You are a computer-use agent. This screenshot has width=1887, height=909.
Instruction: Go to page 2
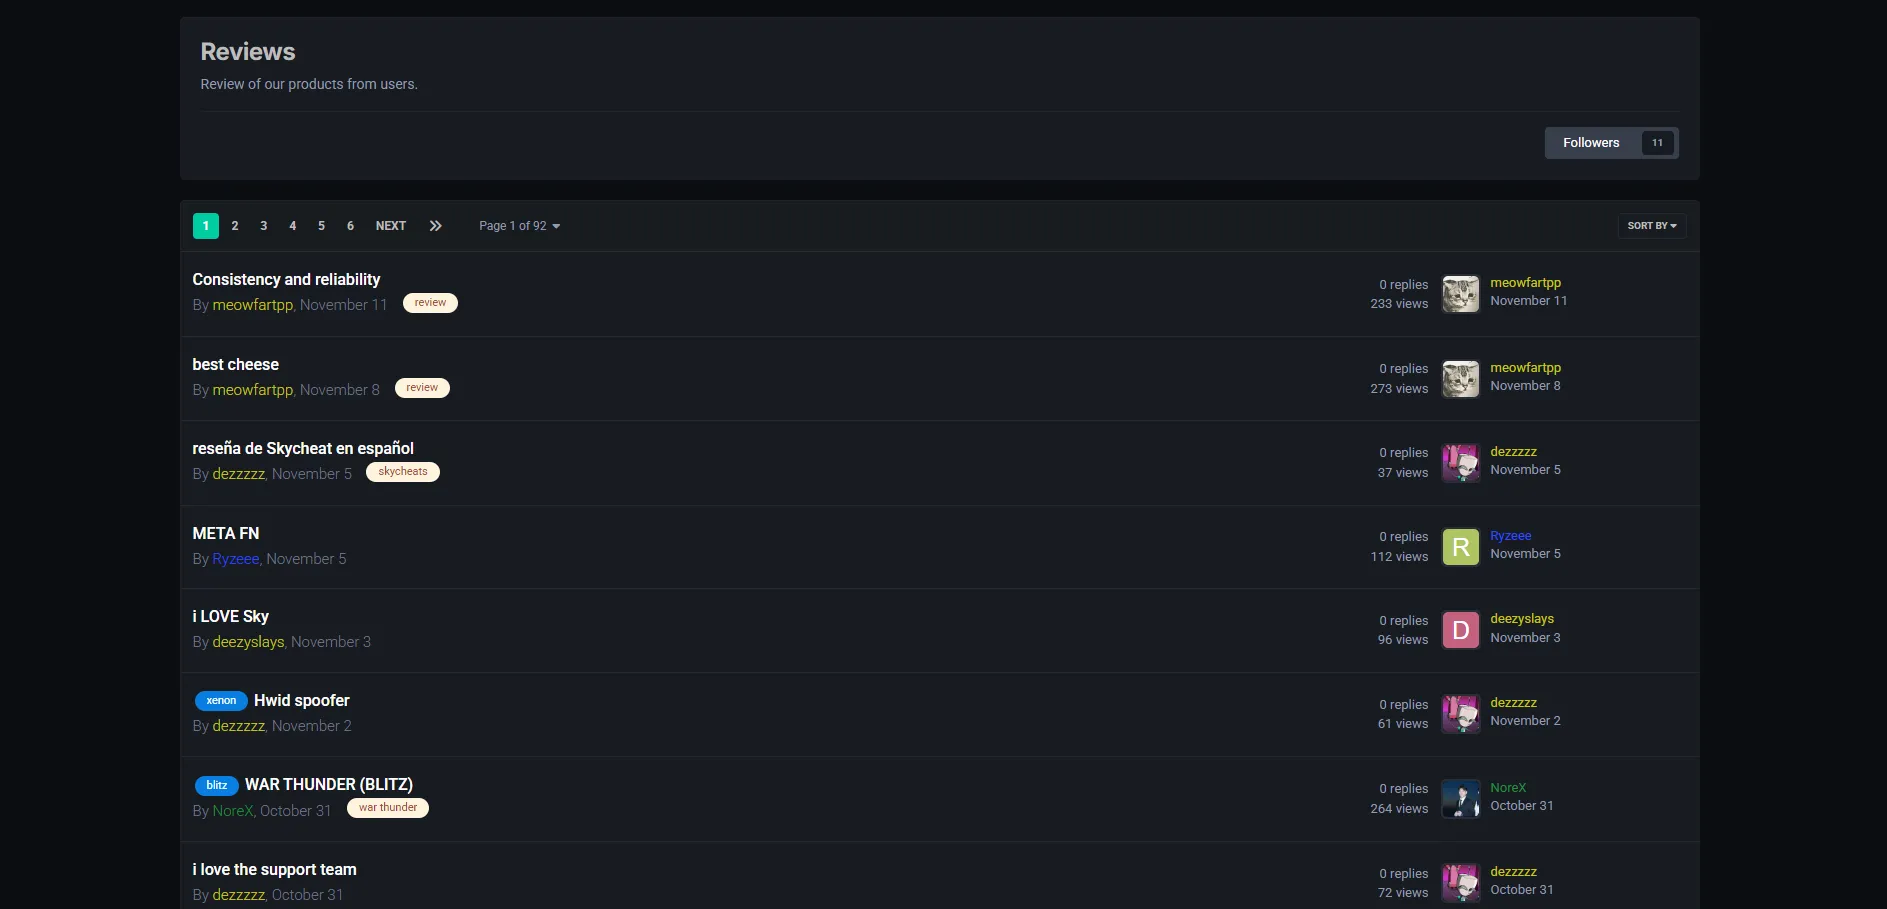235,226
